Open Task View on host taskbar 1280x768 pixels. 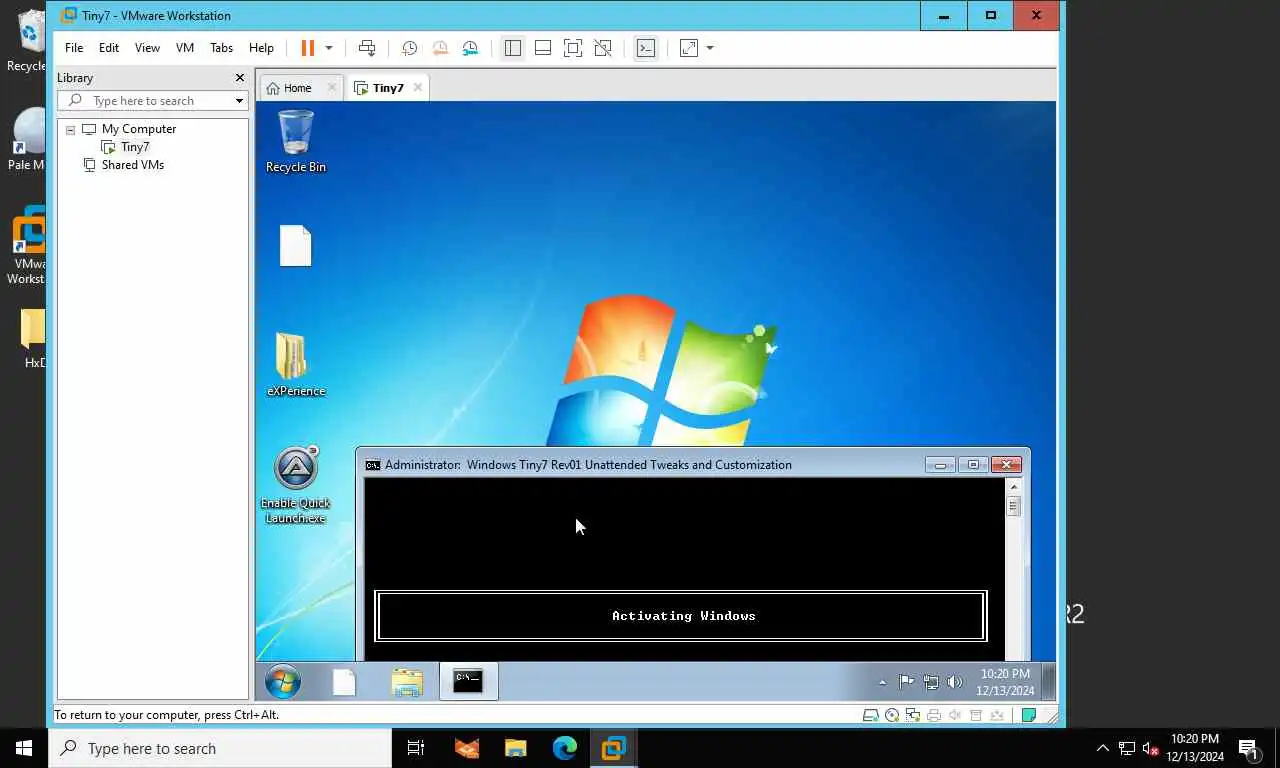(x=416, y=748)
